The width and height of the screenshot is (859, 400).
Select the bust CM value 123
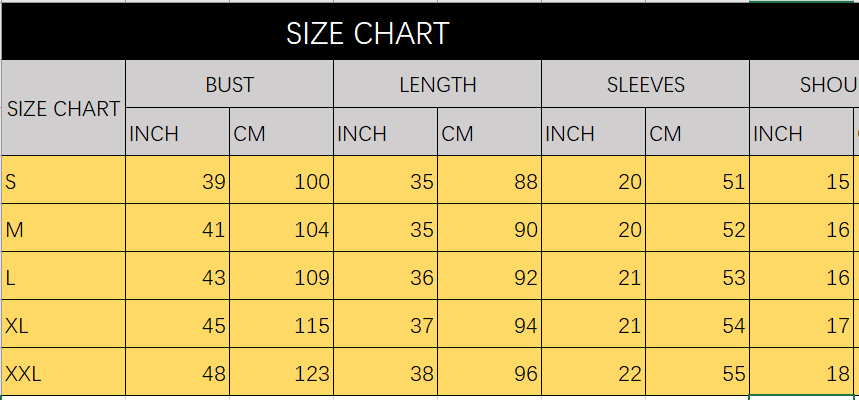[x=282, y=372]
